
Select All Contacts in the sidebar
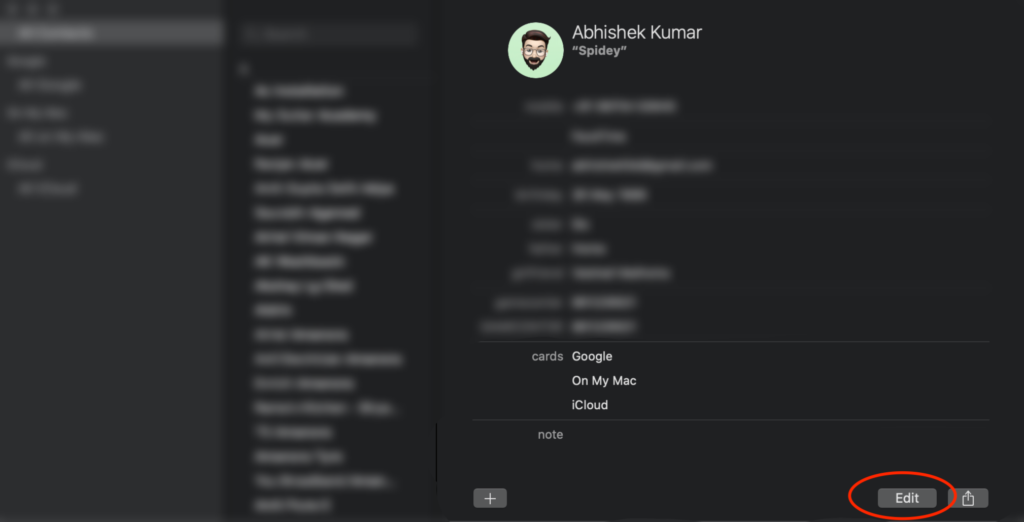[x=112, y=33]
